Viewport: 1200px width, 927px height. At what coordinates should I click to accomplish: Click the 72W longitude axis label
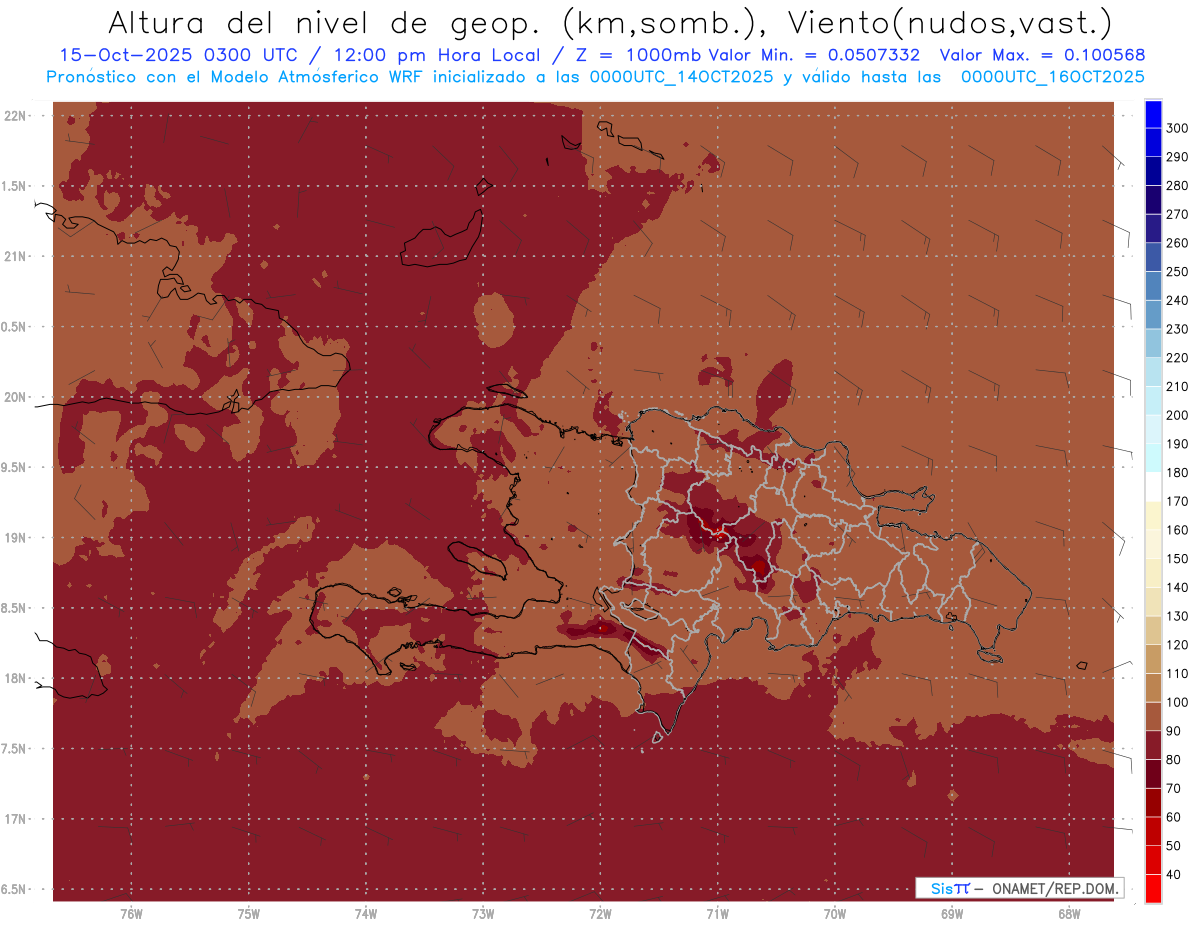coord(600,914)
